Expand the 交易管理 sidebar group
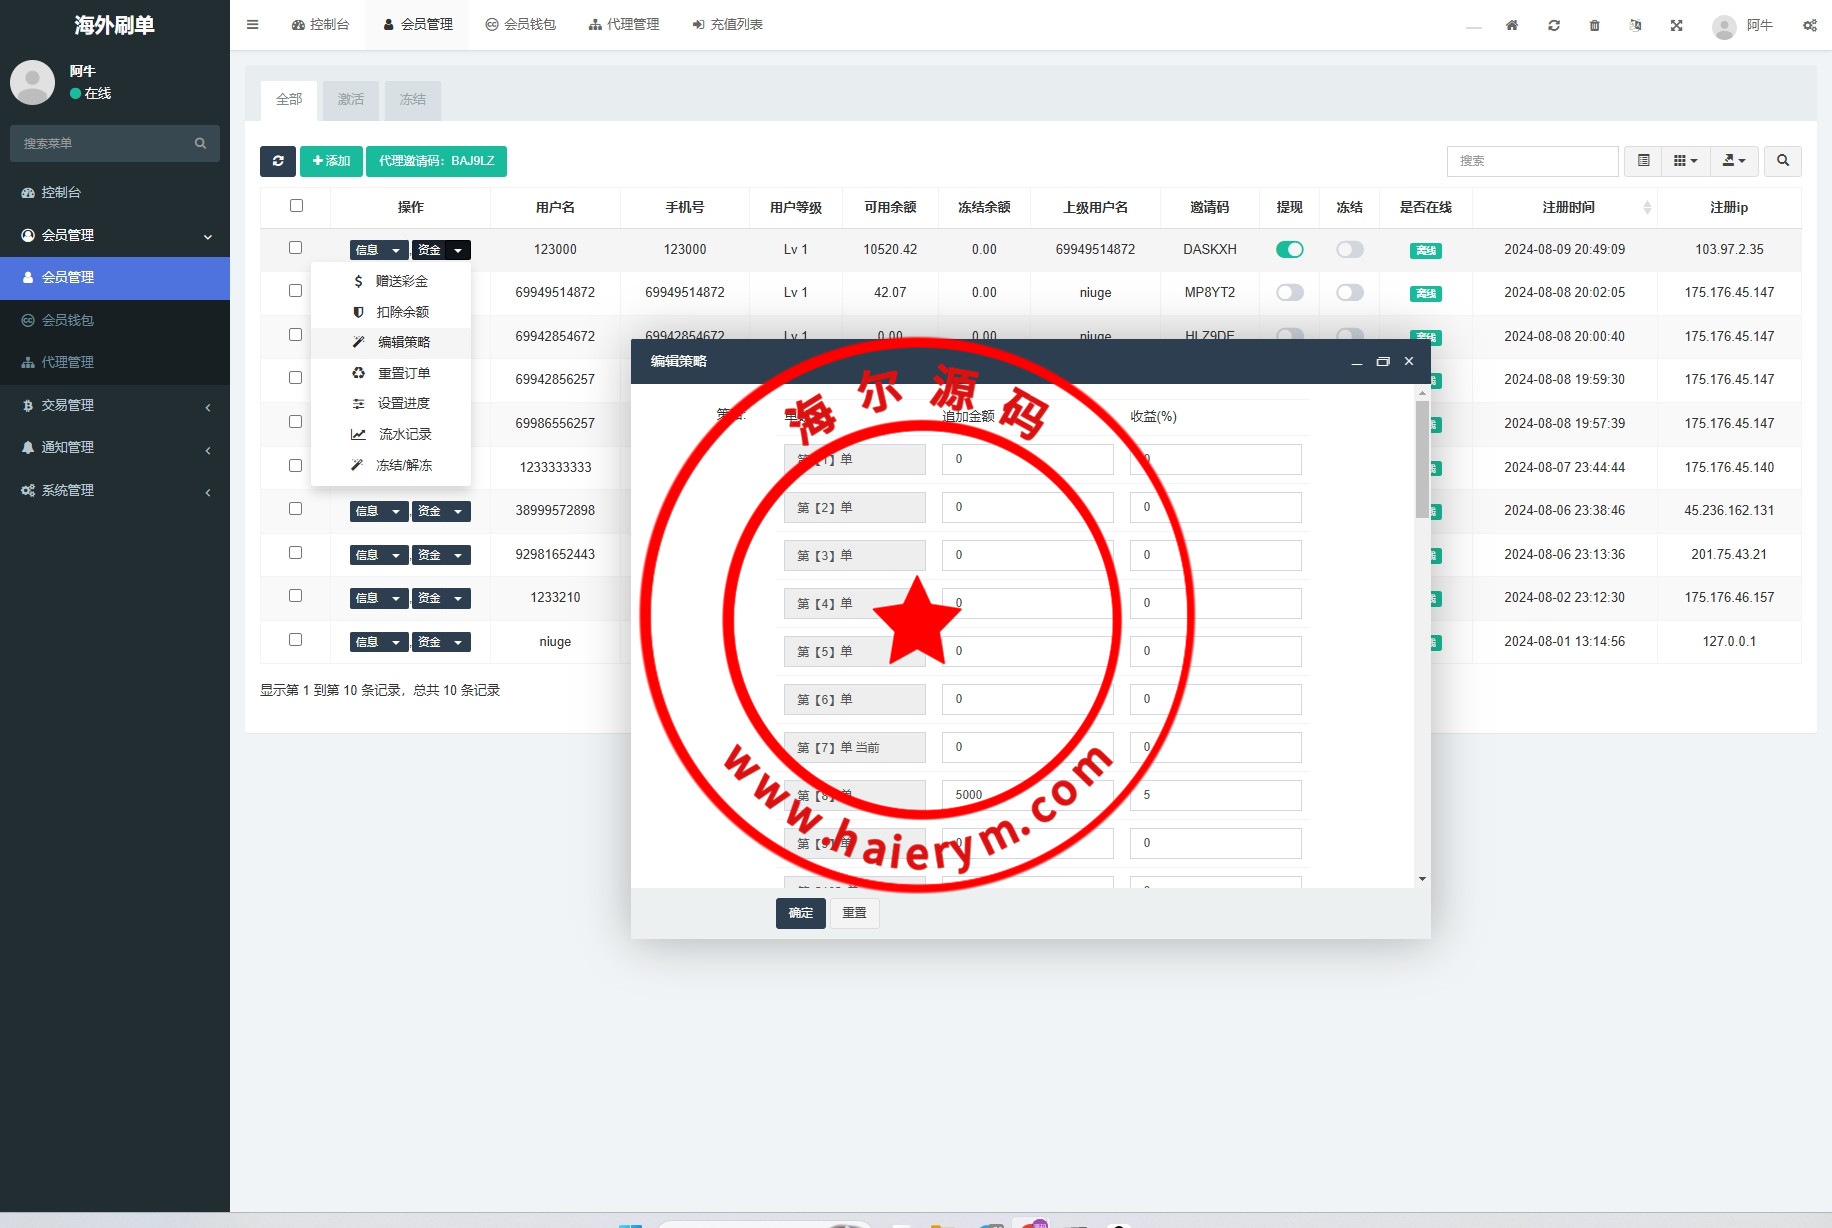The width and height of the screenshot is (1832, 1228). 115,405
